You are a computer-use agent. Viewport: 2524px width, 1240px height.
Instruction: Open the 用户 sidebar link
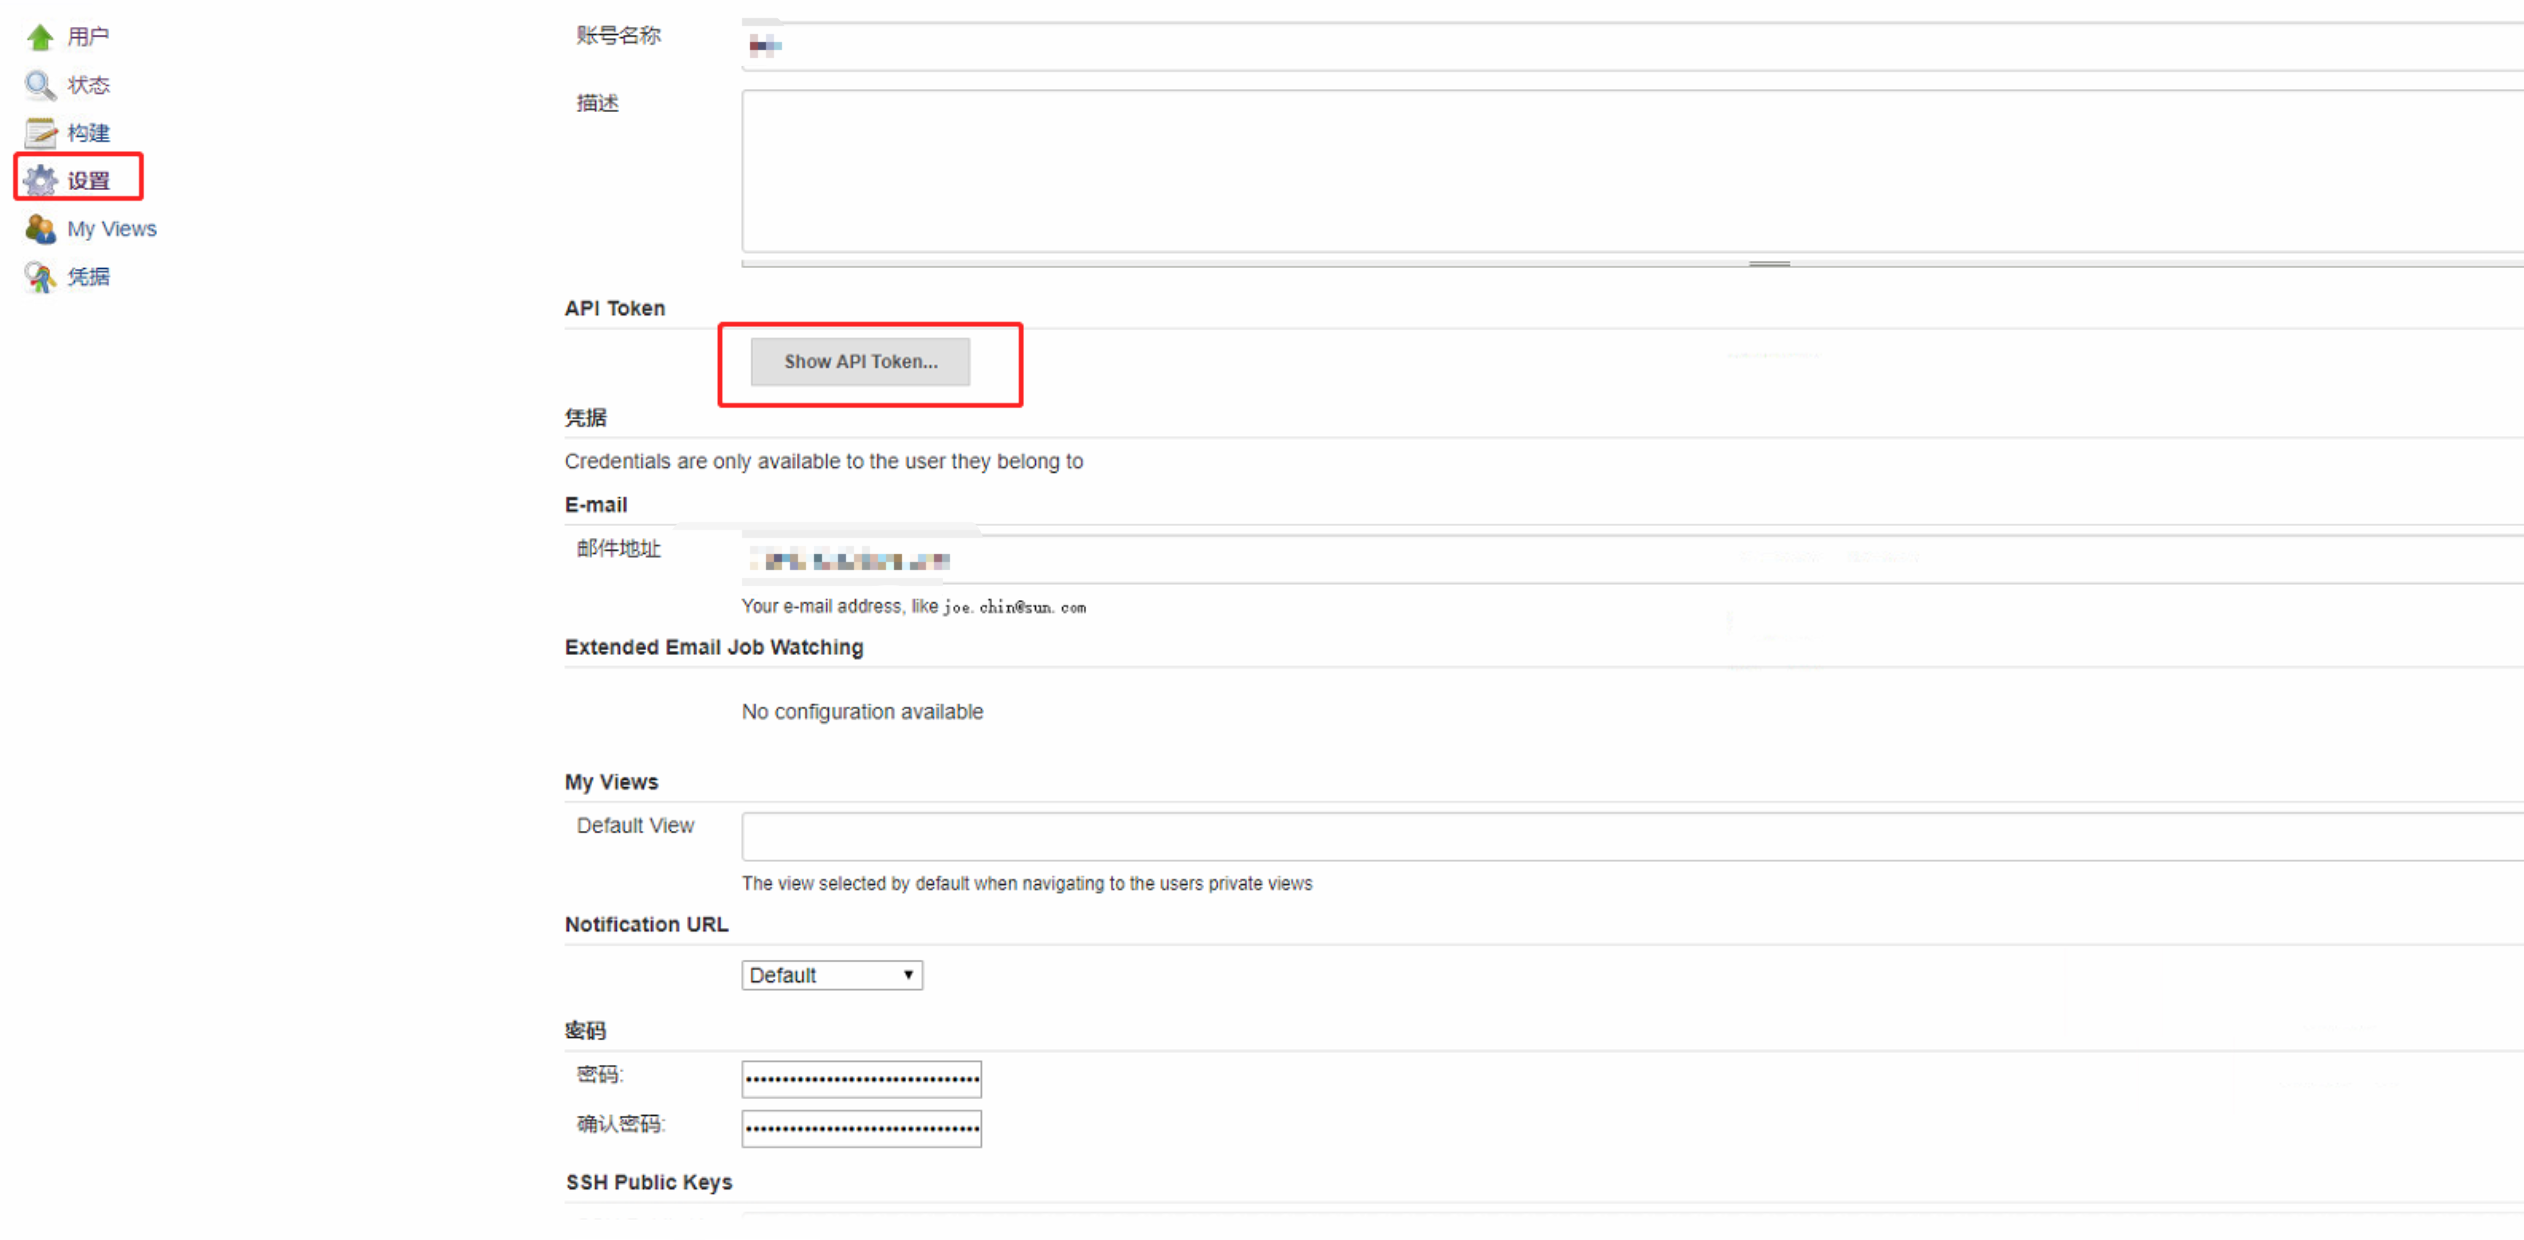point(88,37)
